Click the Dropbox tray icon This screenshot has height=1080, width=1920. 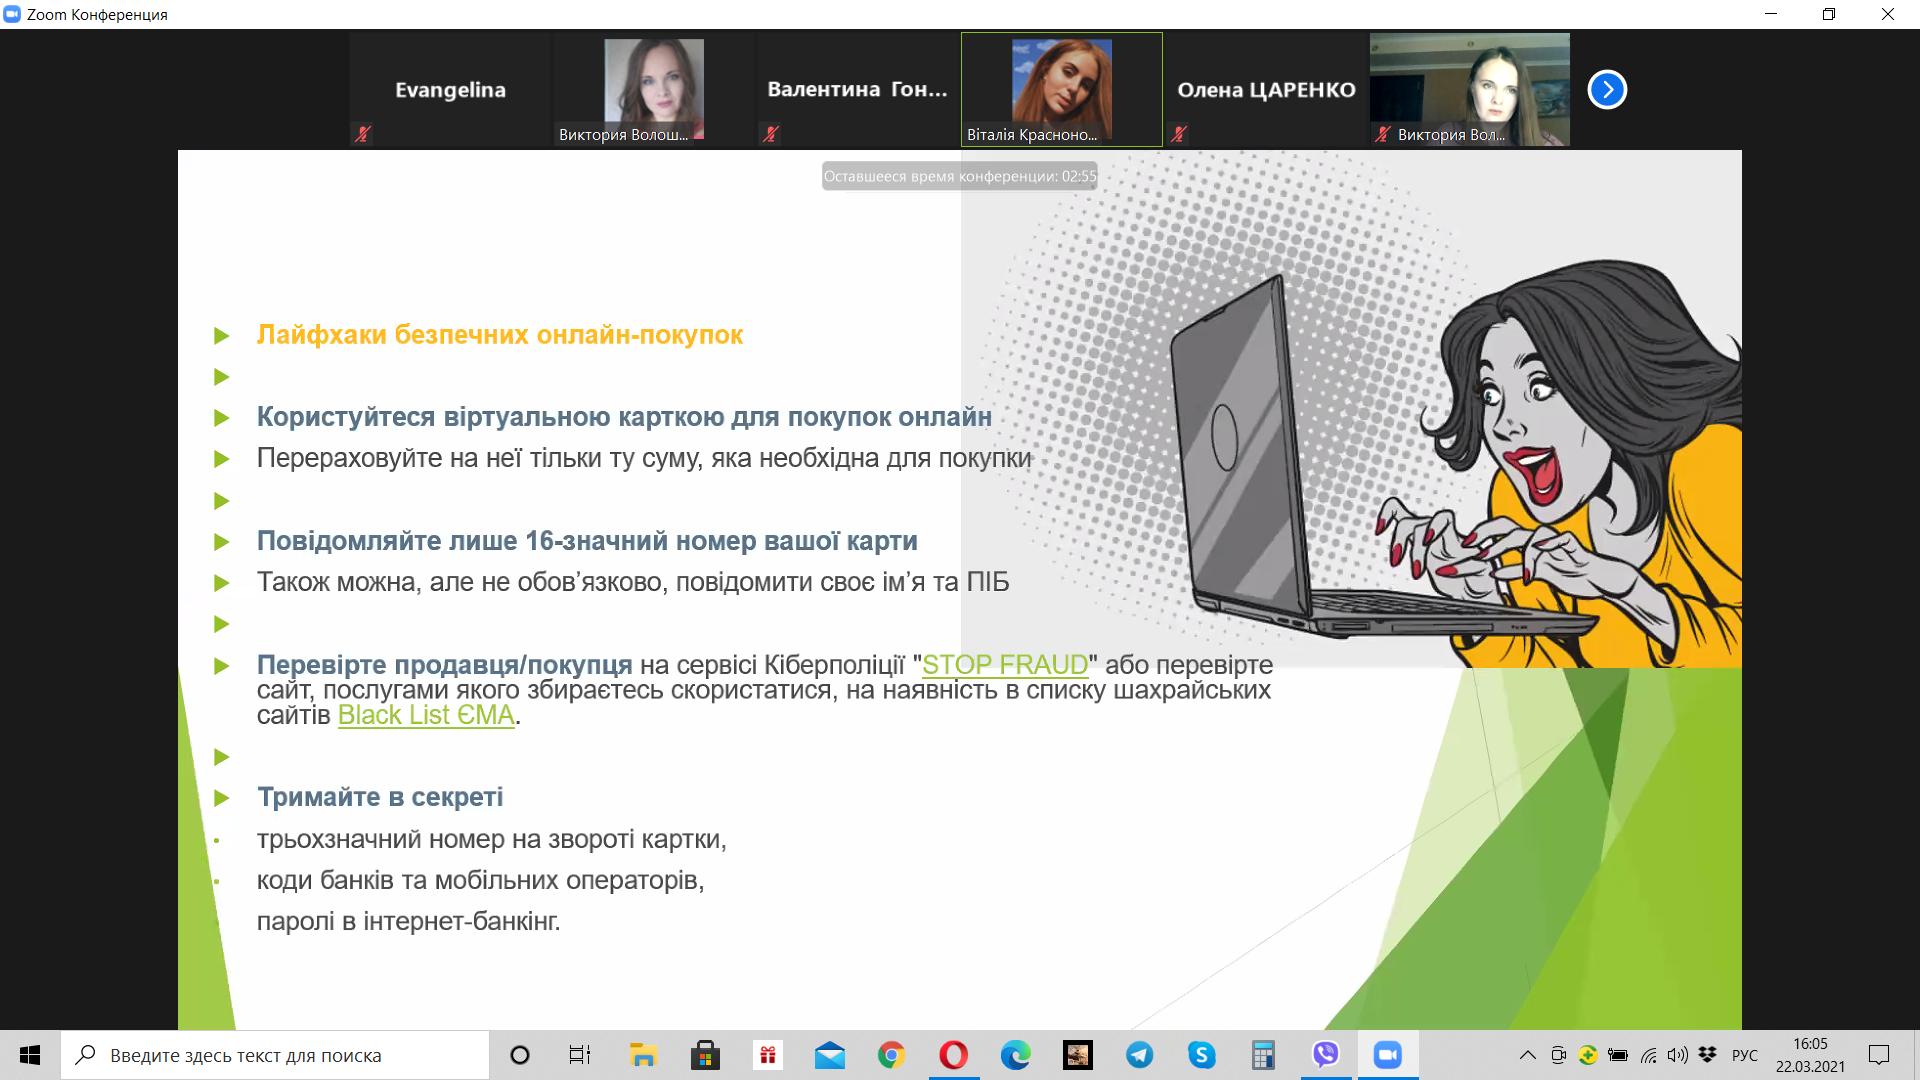click(1707, 1055)
